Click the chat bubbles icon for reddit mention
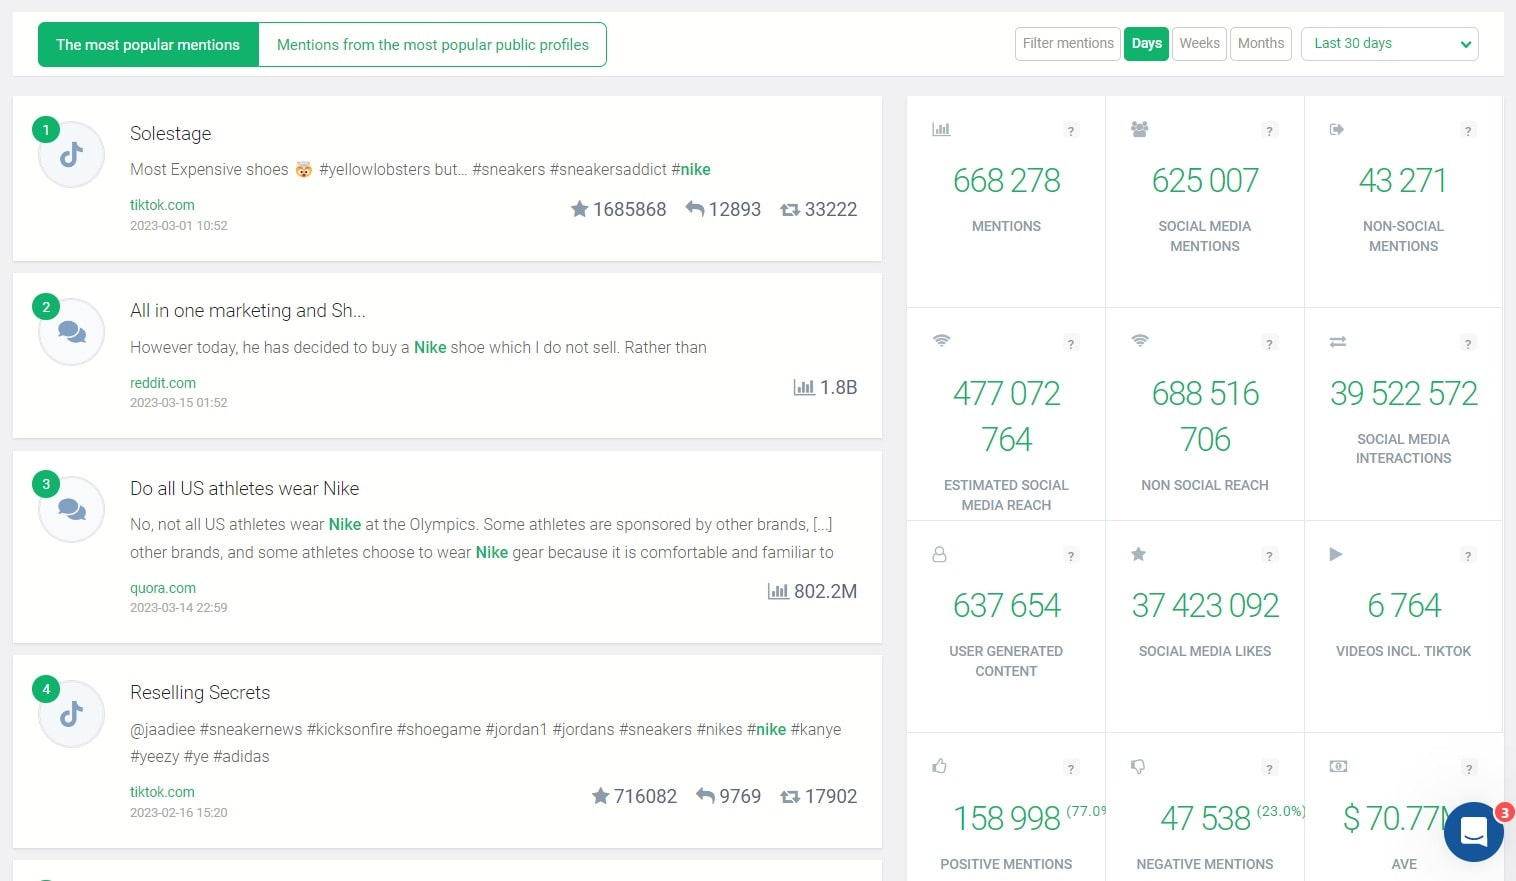Viewport: 1516px width, 881px height. tap(71, 332)
